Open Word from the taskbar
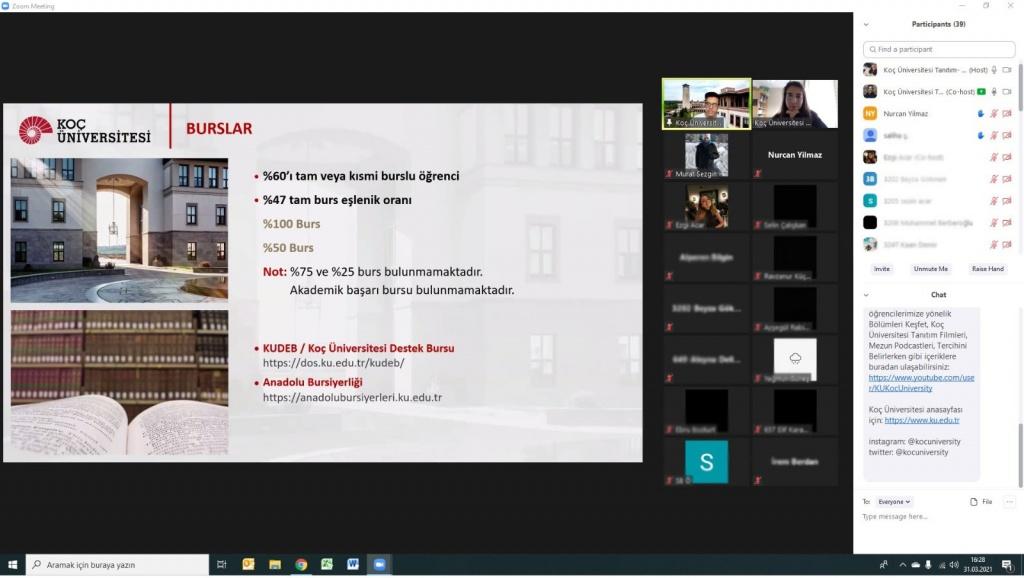Viewport: 1024px width, 578px height. 353,564
